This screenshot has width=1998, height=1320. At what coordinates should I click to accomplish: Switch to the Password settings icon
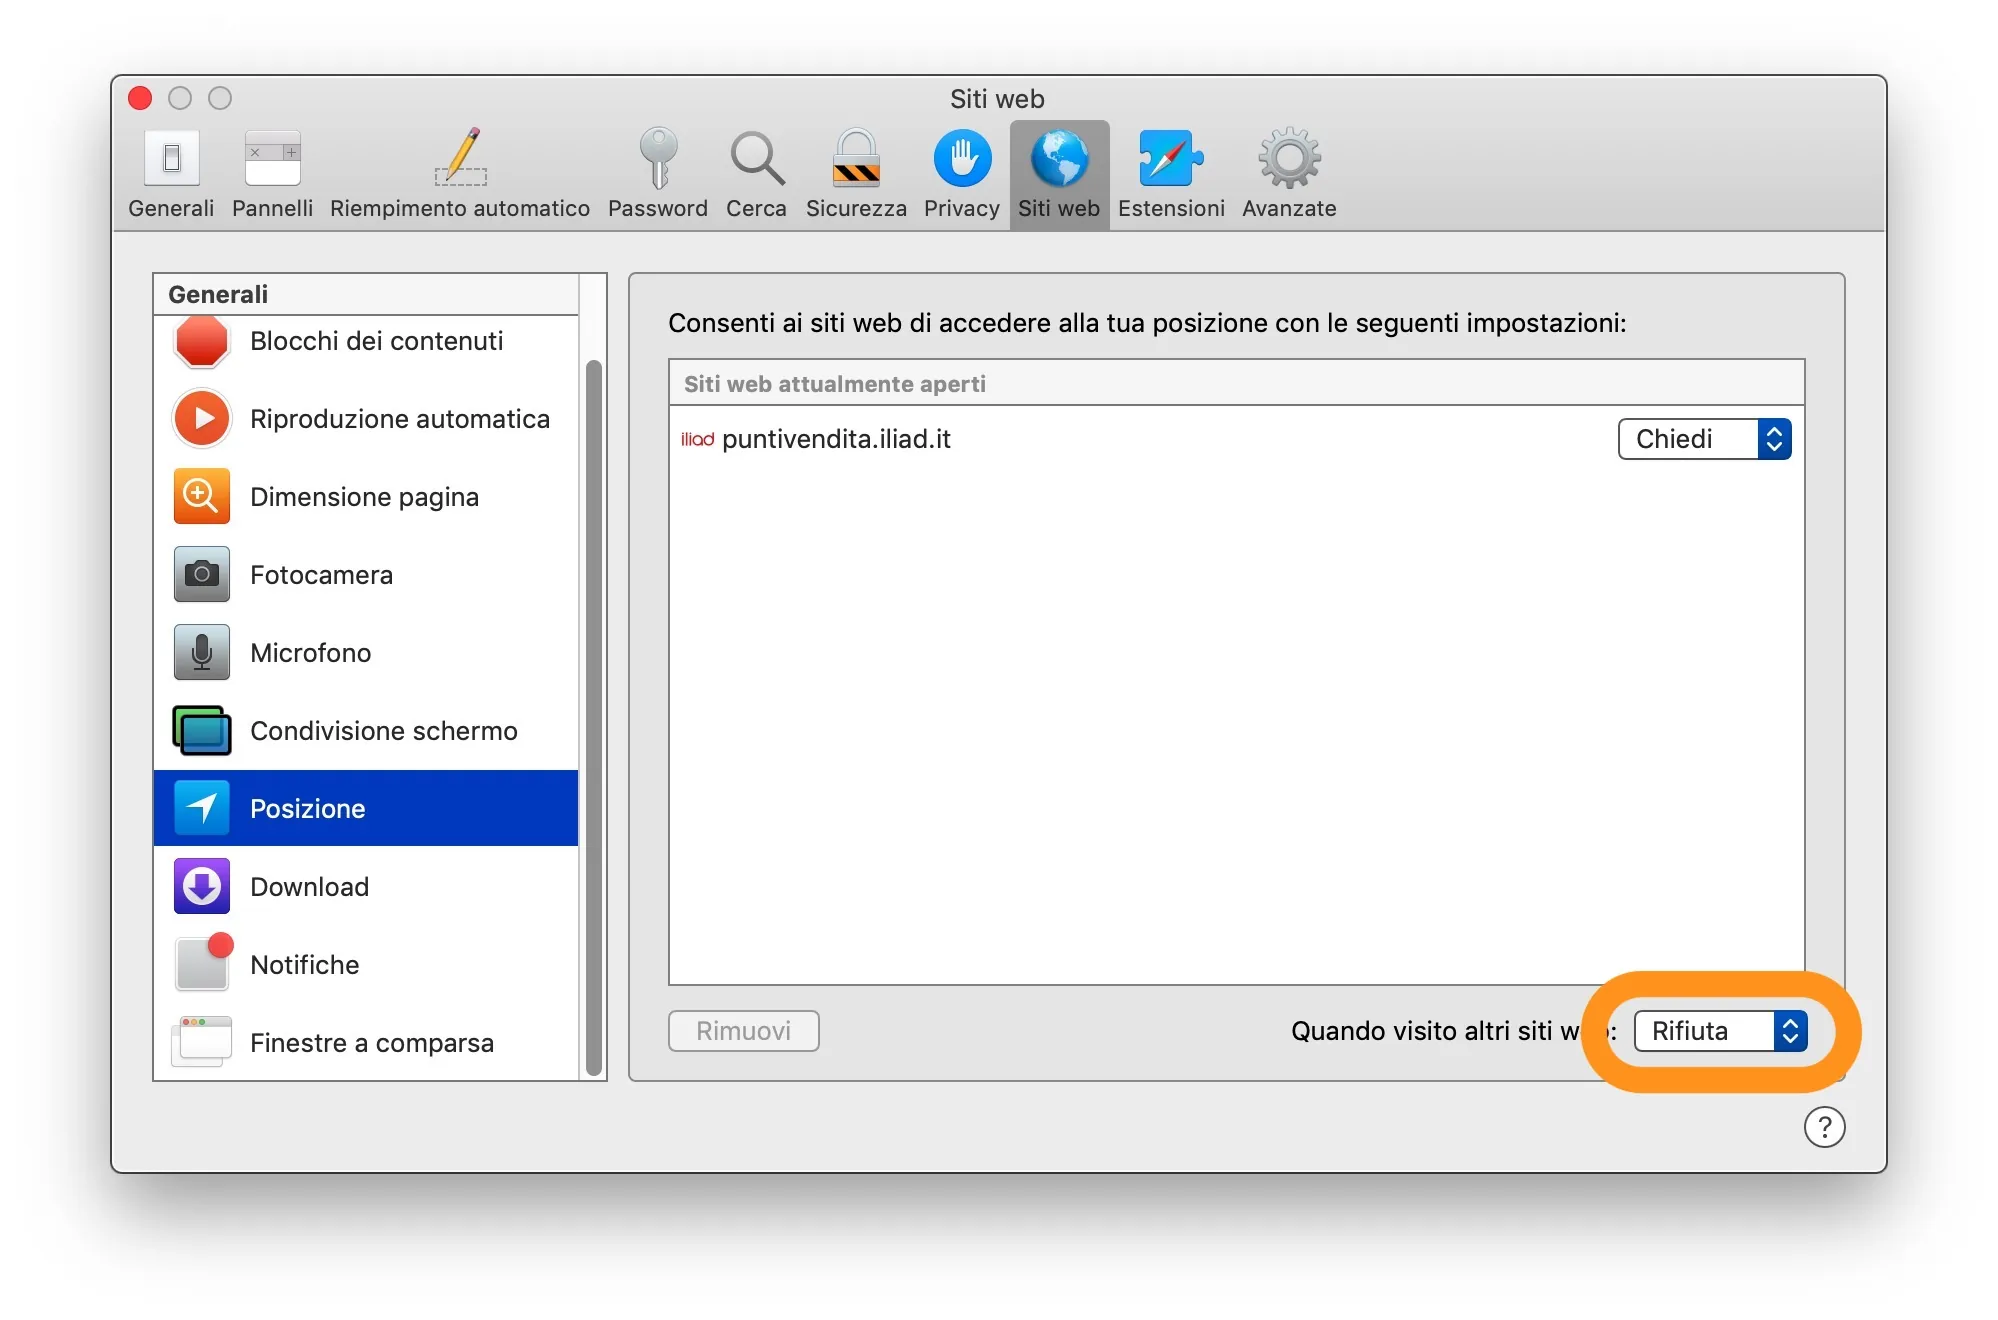pos(658,172)
